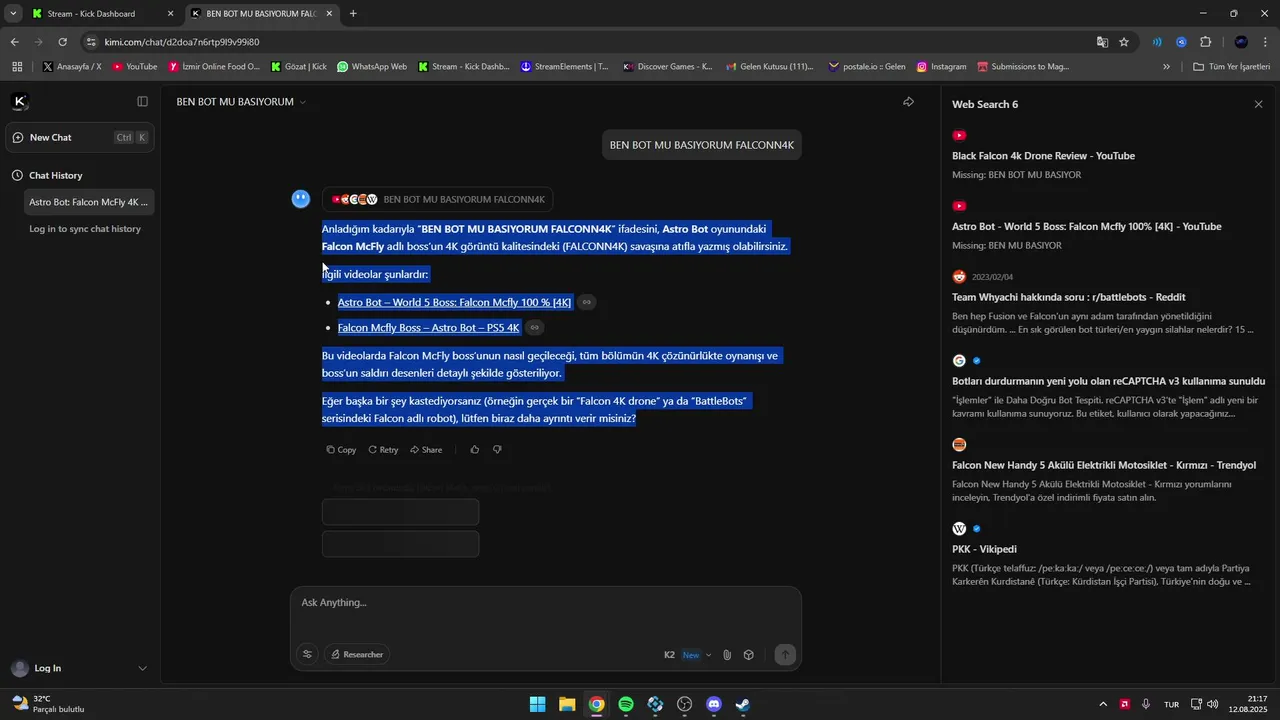Click Log in to sync chat history
This screenshot has width=1280, height=720.
tap(85, 229)
